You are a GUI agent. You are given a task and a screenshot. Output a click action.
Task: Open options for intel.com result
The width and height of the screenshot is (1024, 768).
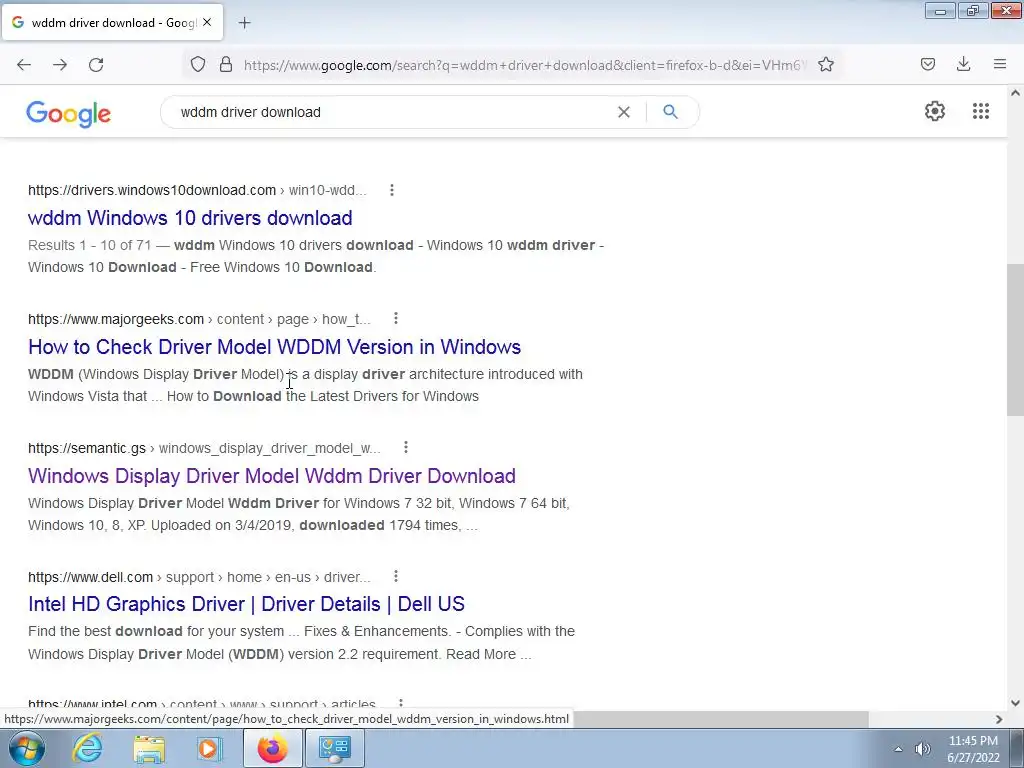click(x=401, y=704)
